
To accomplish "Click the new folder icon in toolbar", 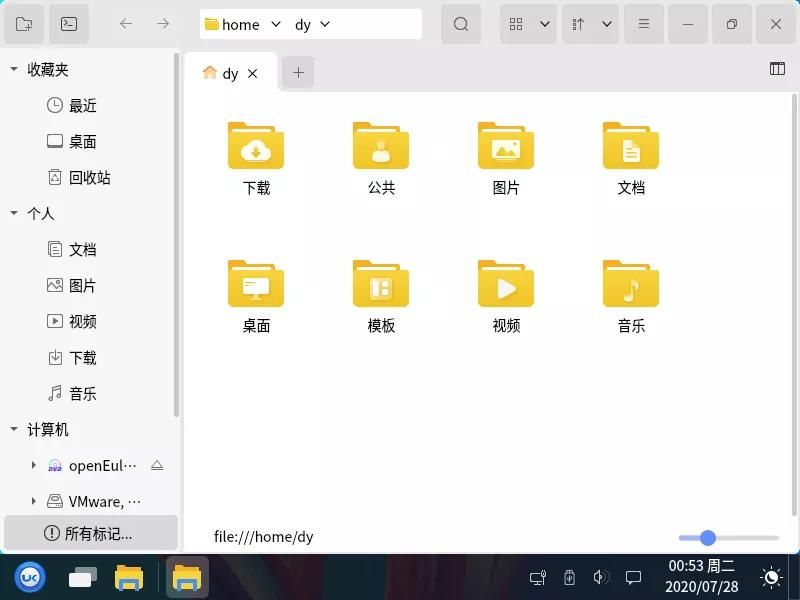I will coord(23,24).
